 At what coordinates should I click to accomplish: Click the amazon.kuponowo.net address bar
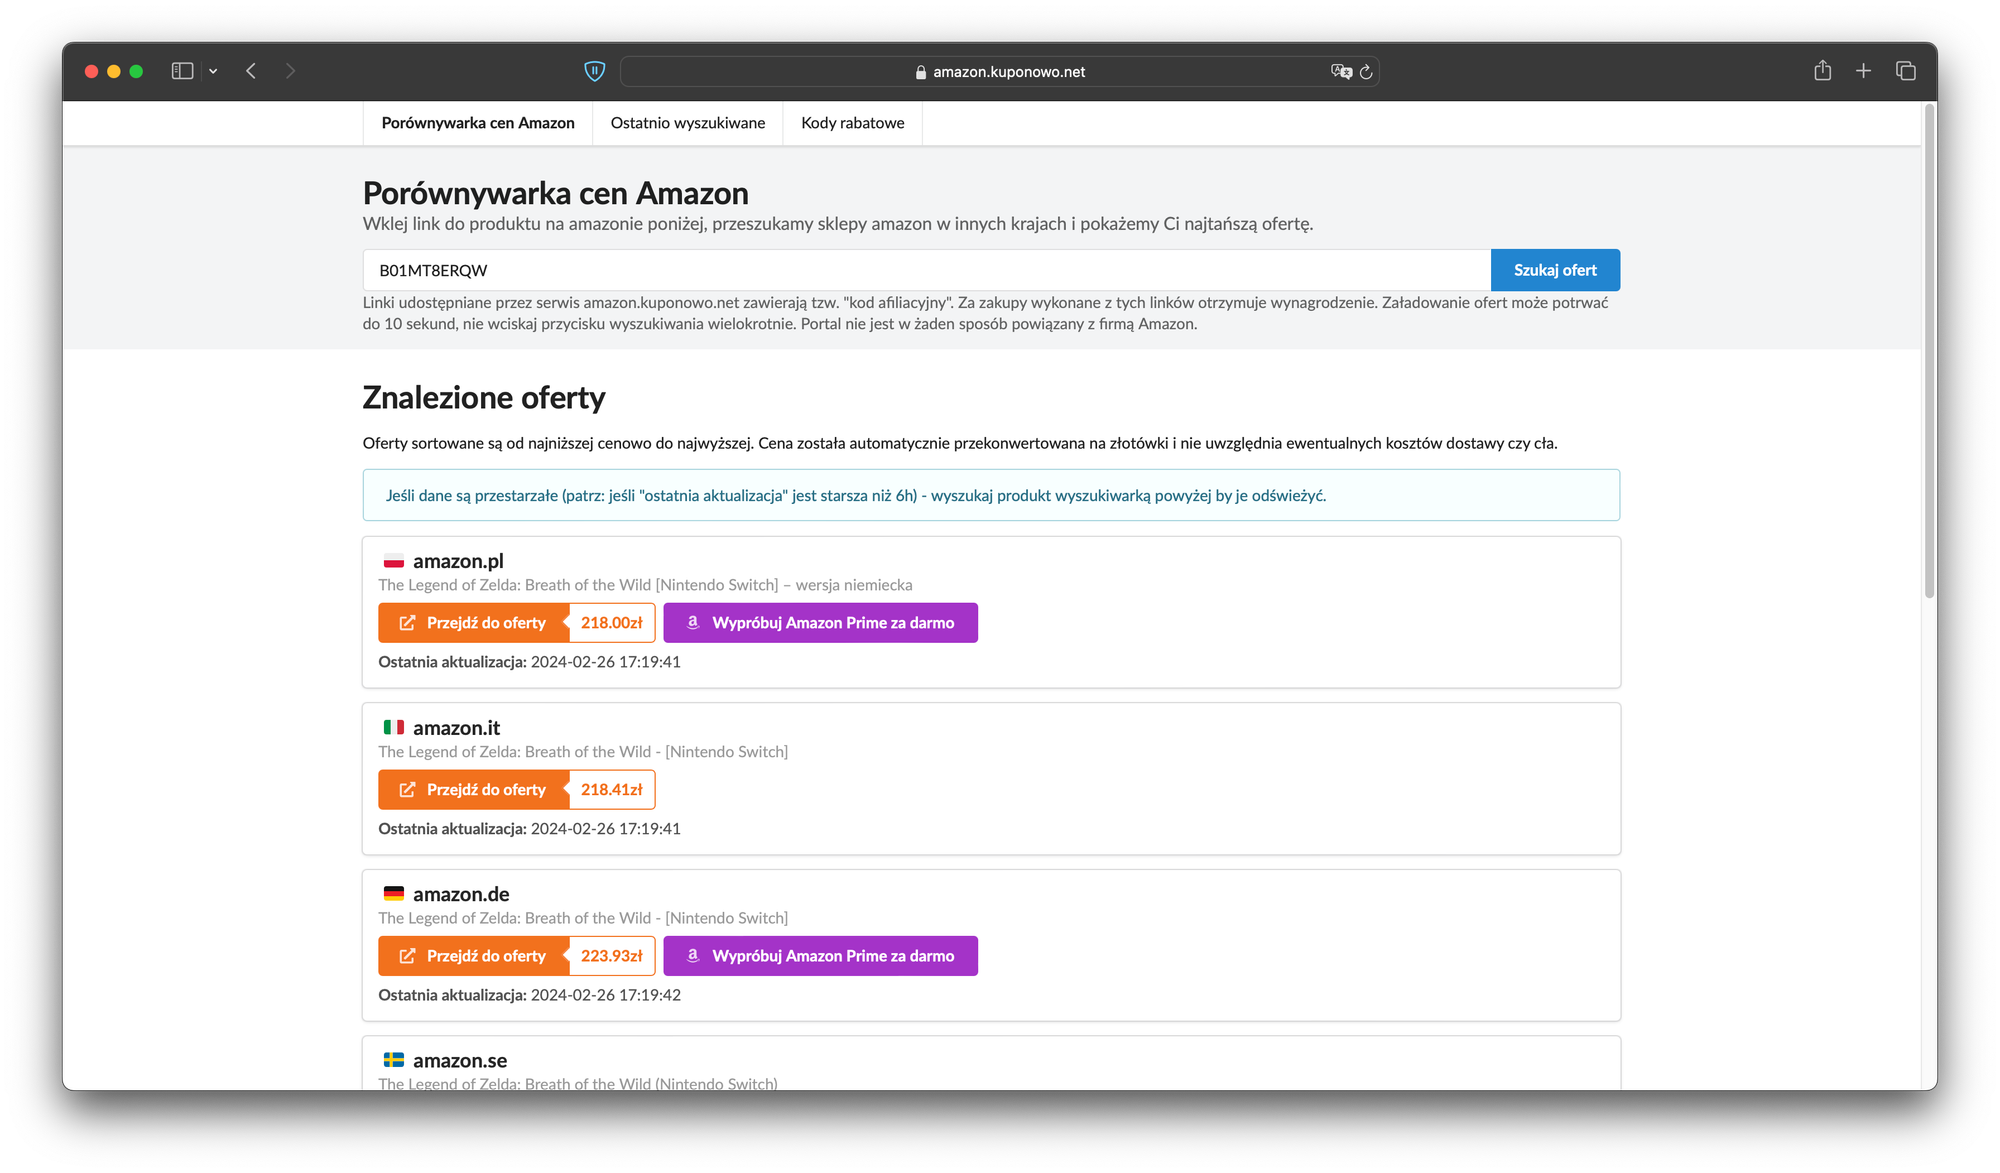[1000, 72]
